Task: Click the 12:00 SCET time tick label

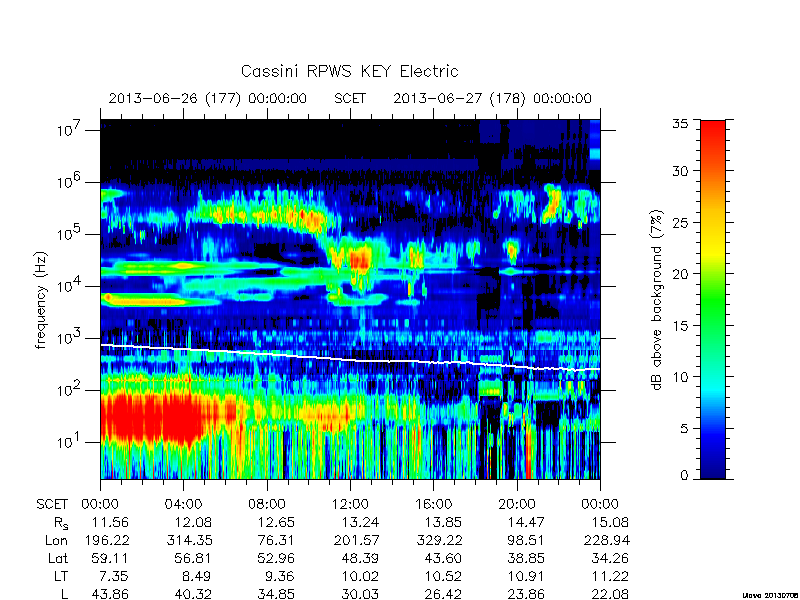Action: (x=350, y=504)
